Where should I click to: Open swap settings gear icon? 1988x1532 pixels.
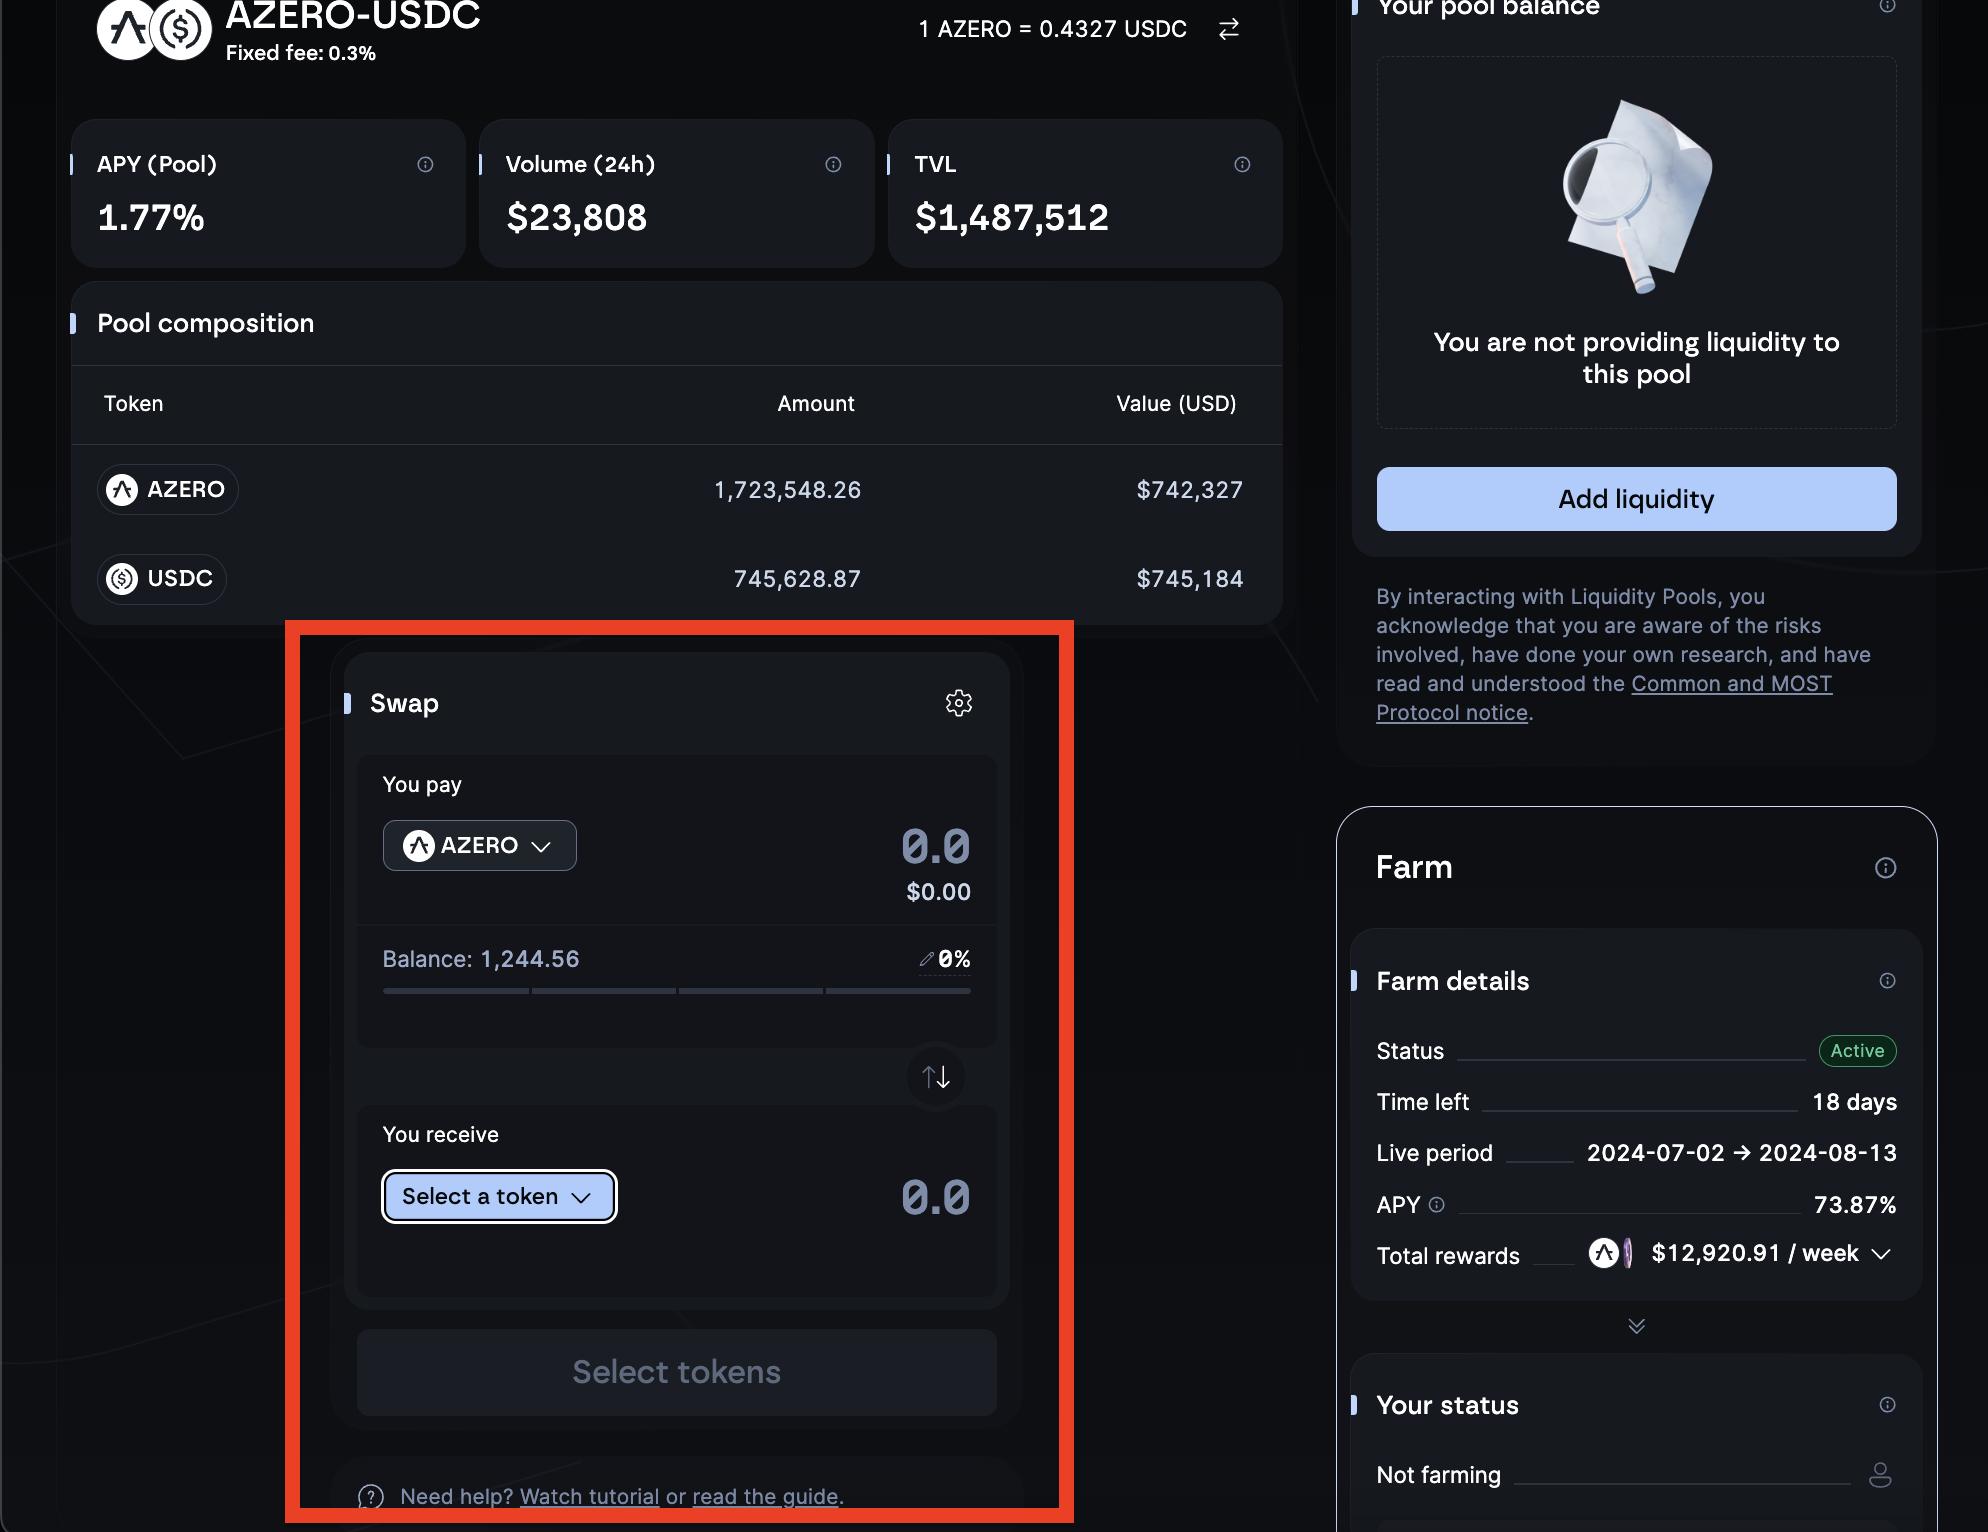click(958, 703)
